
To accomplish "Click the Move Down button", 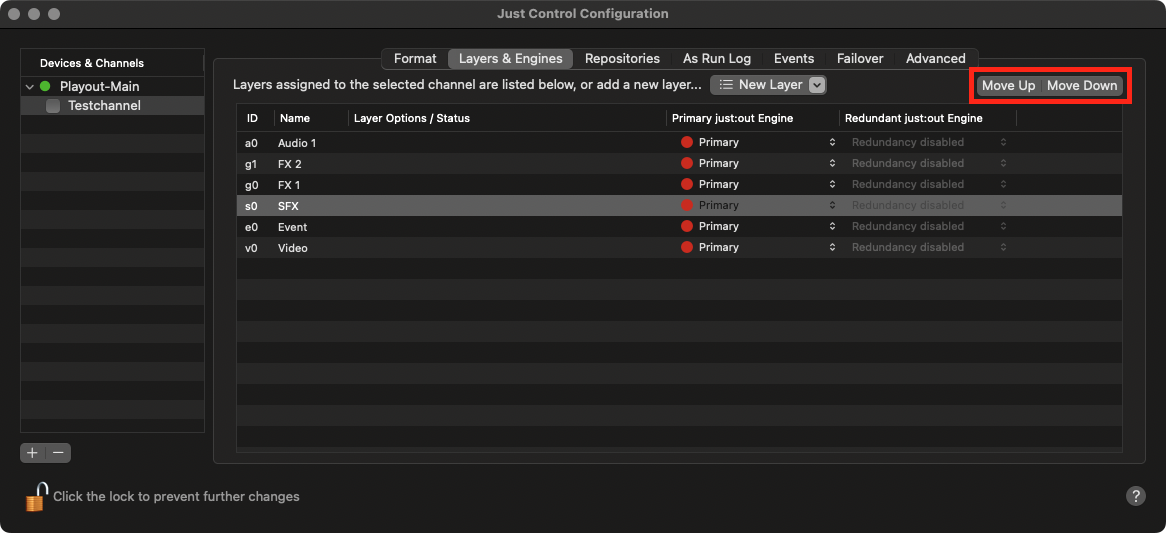I will click(1082, 85).
